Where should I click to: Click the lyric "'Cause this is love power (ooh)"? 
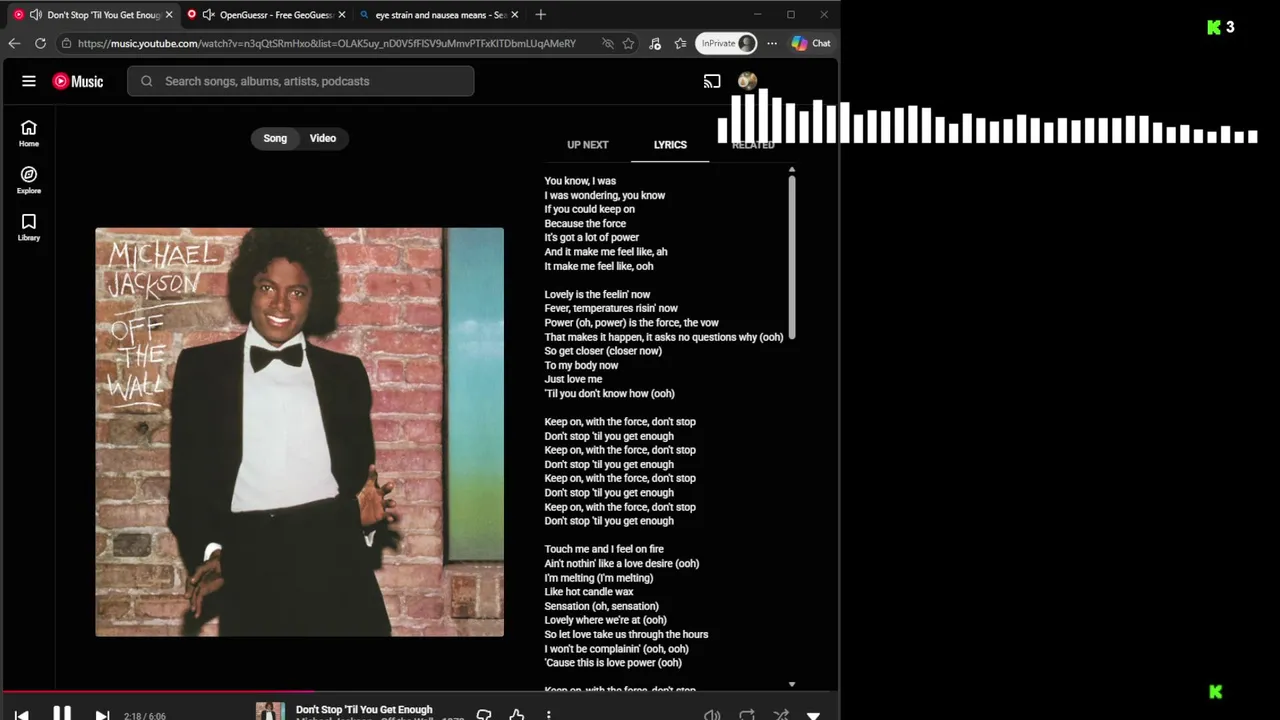tap(613, 663)
